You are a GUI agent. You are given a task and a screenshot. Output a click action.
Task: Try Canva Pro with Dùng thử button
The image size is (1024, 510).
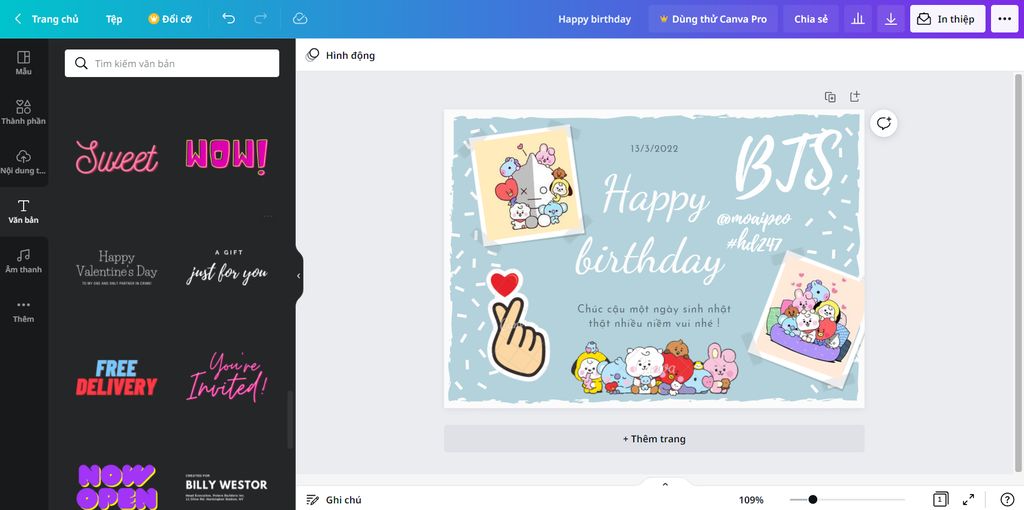712,19
